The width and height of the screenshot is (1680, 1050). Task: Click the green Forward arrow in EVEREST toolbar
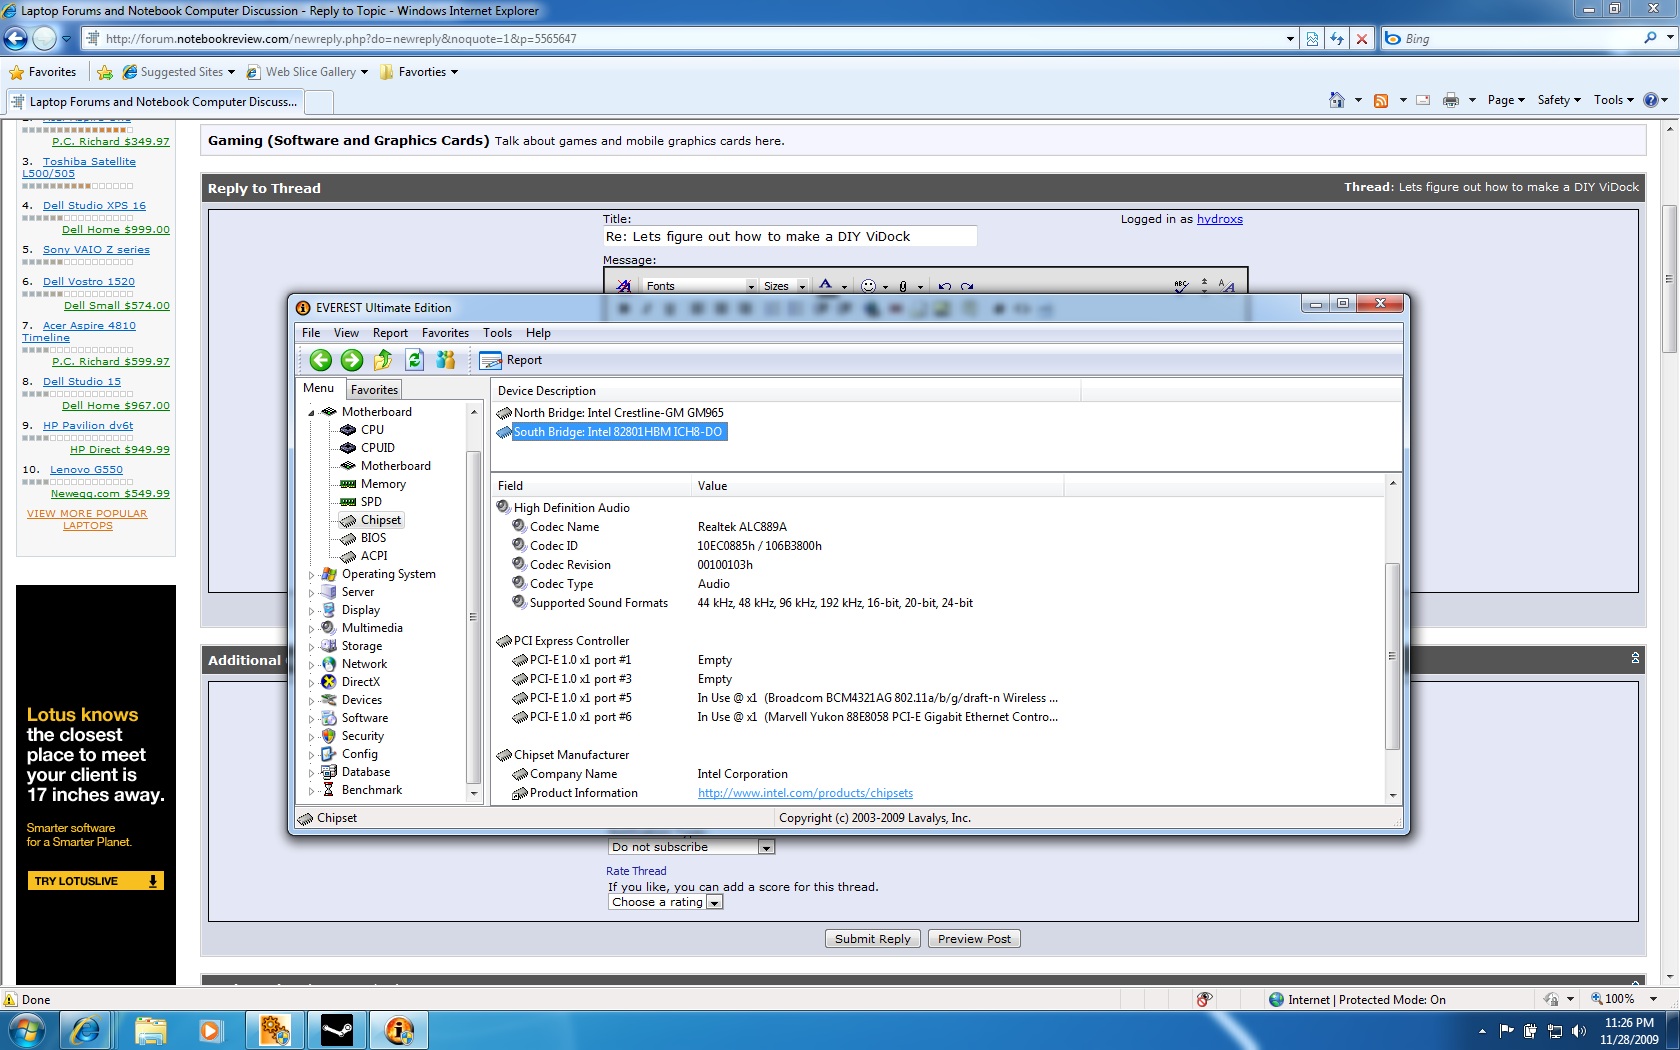pyautogui.click(x=352, y=360)
